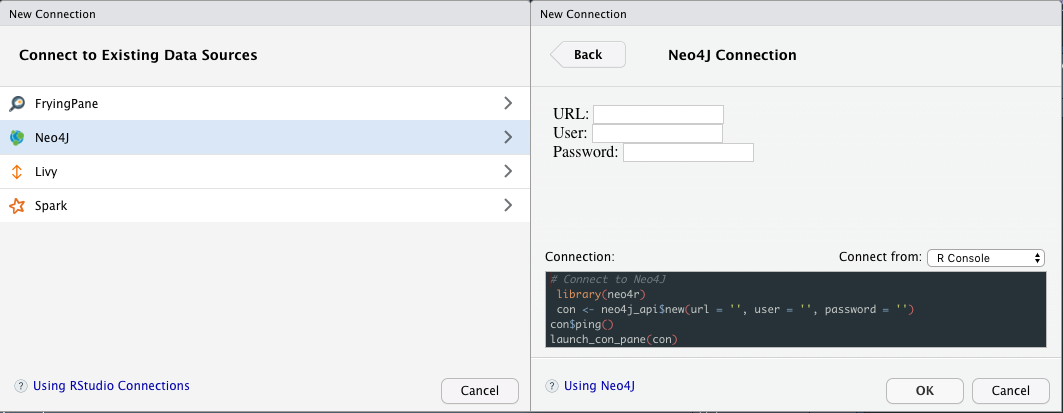Expand the Spark row chevron
Viewport: 1063px width, 413px height.
(x=508, y=206)
